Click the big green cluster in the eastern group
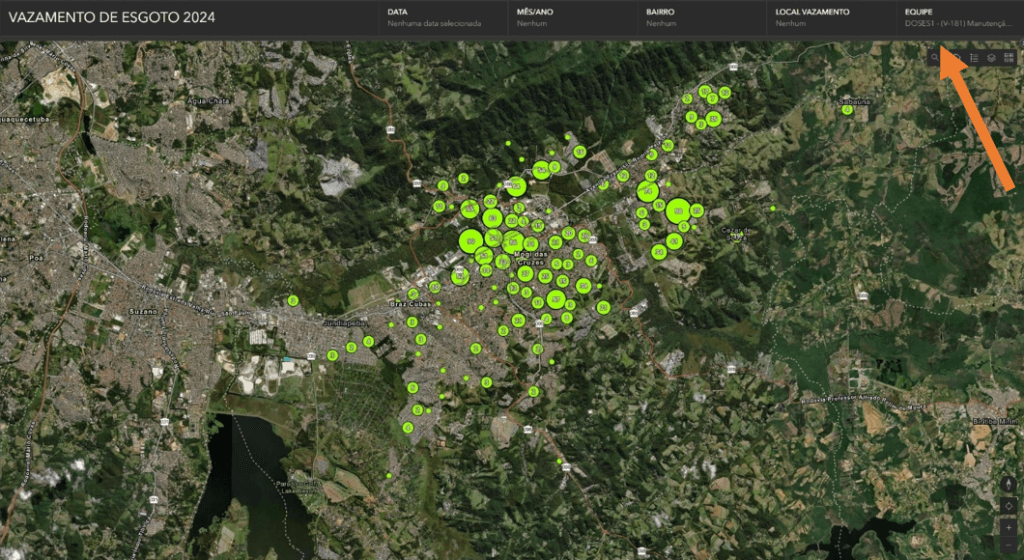Image resolution: width=1024 pixels, height=560 pixels. pos(677,210)
